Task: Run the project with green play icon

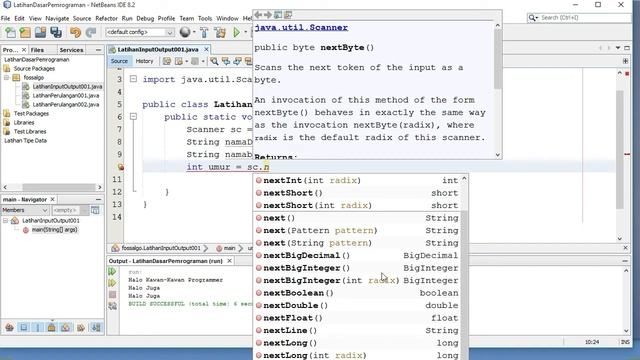Action: coord(236,32)
